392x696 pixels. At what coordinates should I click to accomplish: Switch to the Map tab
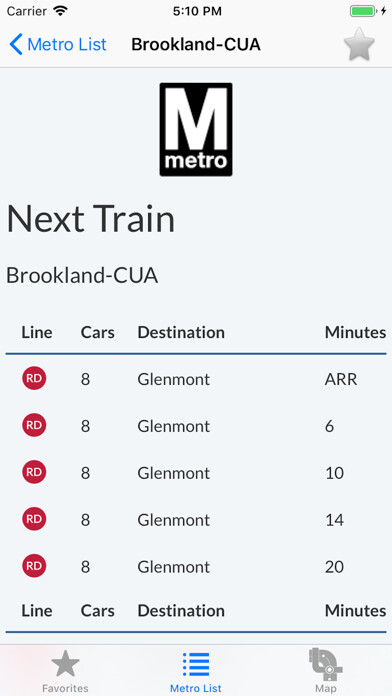click(326, 671)
